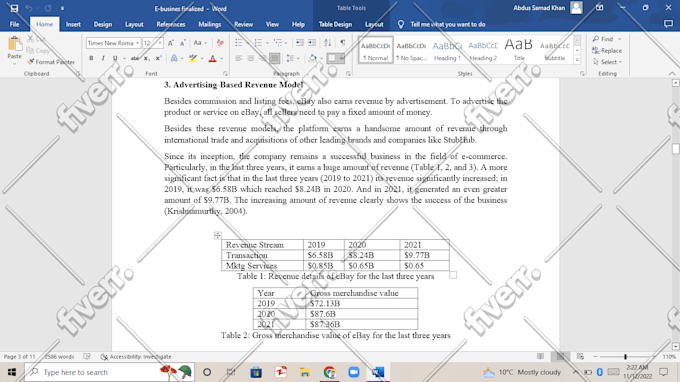
Task: Click the Bullets list icon
Action: point(239,43)
